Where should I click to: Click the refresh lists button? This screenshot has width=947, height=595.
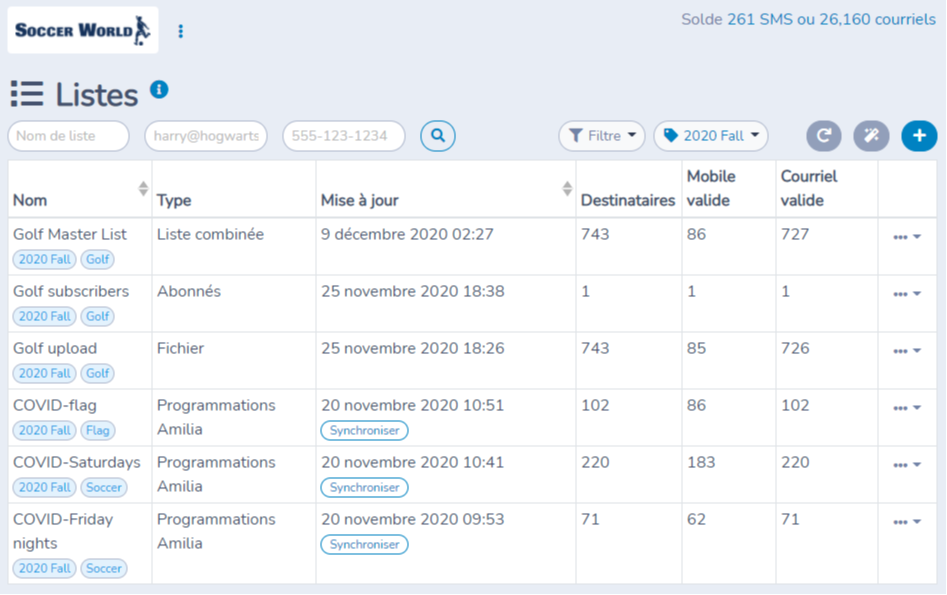824,136
